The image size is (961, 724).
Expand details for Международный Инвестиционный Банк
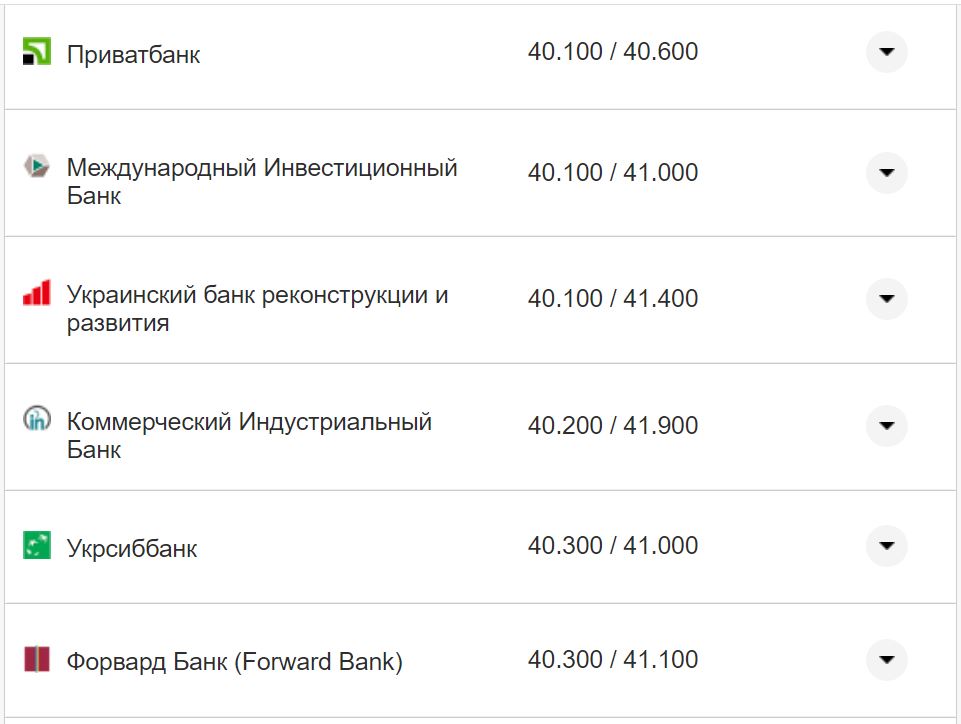[886, 172]
